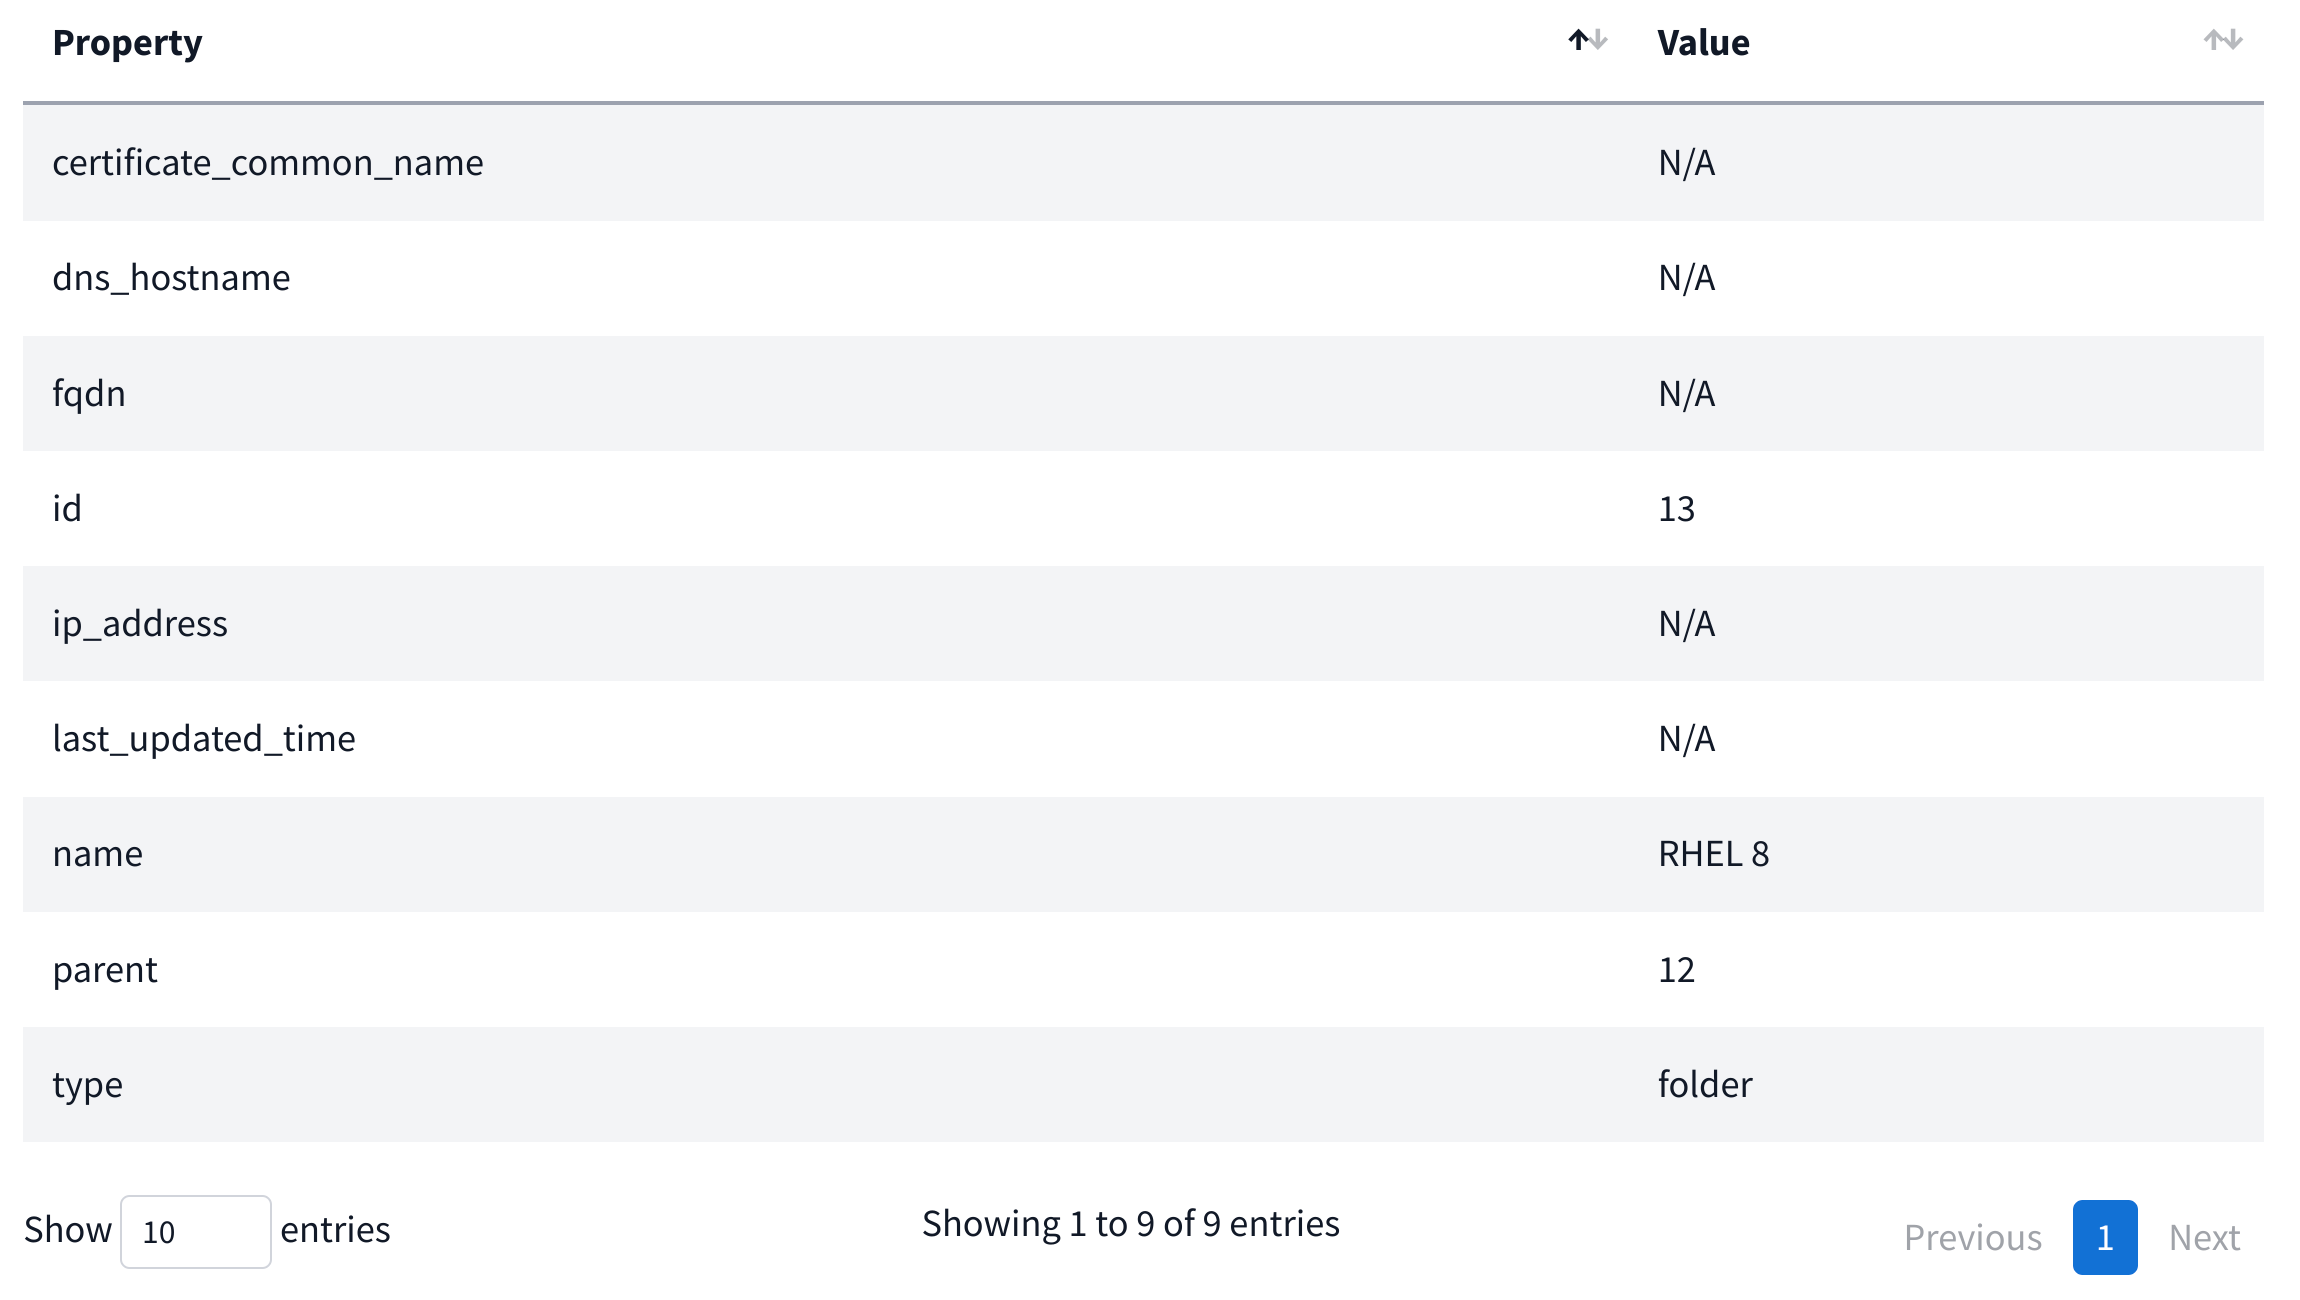Click the N/A value for fqdn
This screenshot has height=1300, width=2300.
click(x=1686, y=394)
